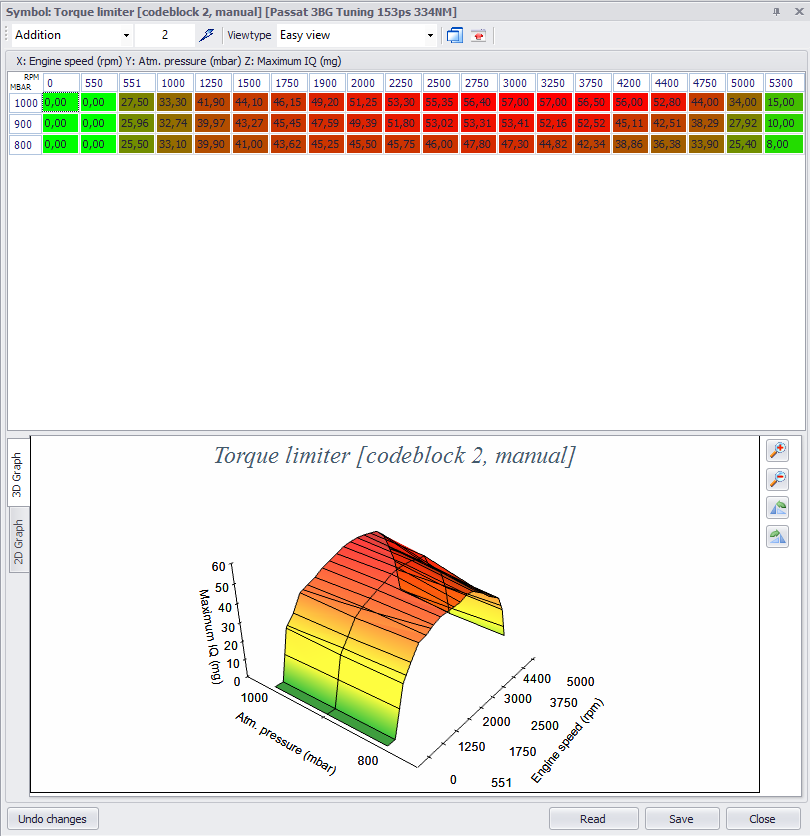
Task: Zoom in on the 3D graph
Action: (777, 451)
